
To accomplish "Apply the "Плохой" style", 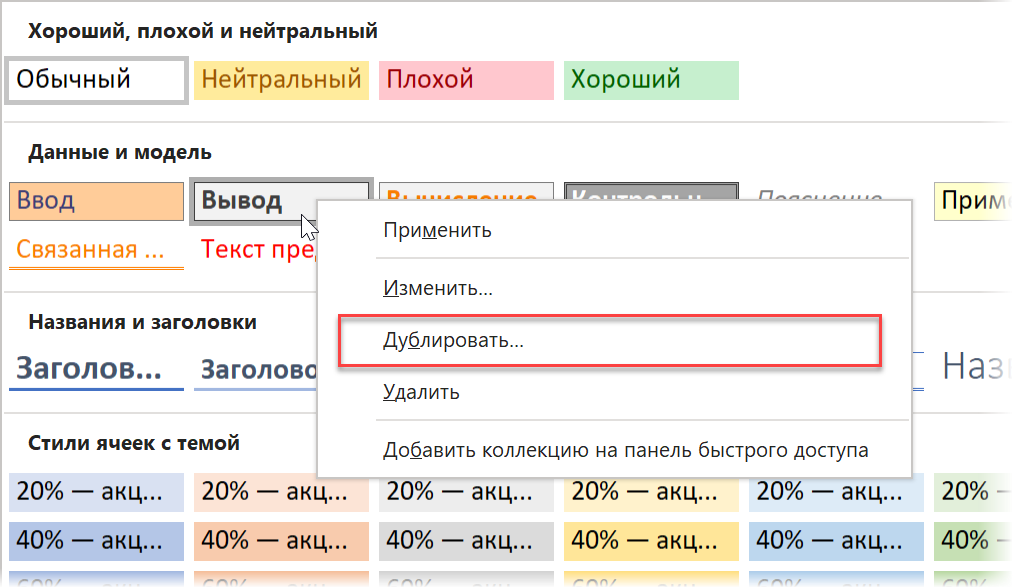I will click(x=466, y=80).
